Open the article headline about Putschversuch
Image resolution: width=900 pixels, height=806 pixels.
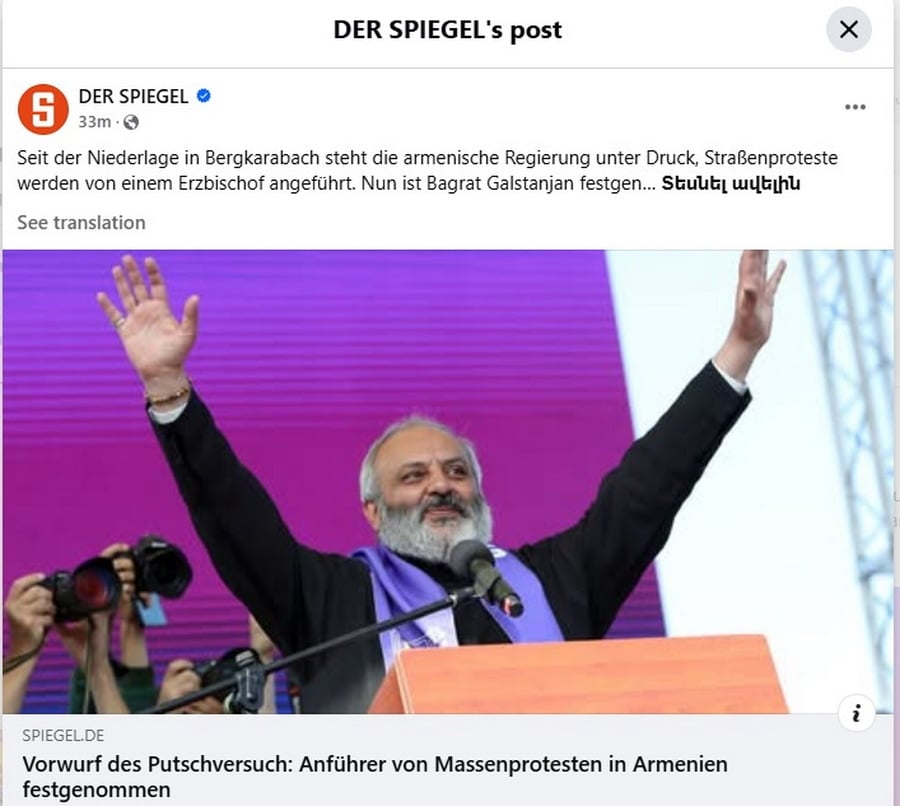(x=375, y=777)
